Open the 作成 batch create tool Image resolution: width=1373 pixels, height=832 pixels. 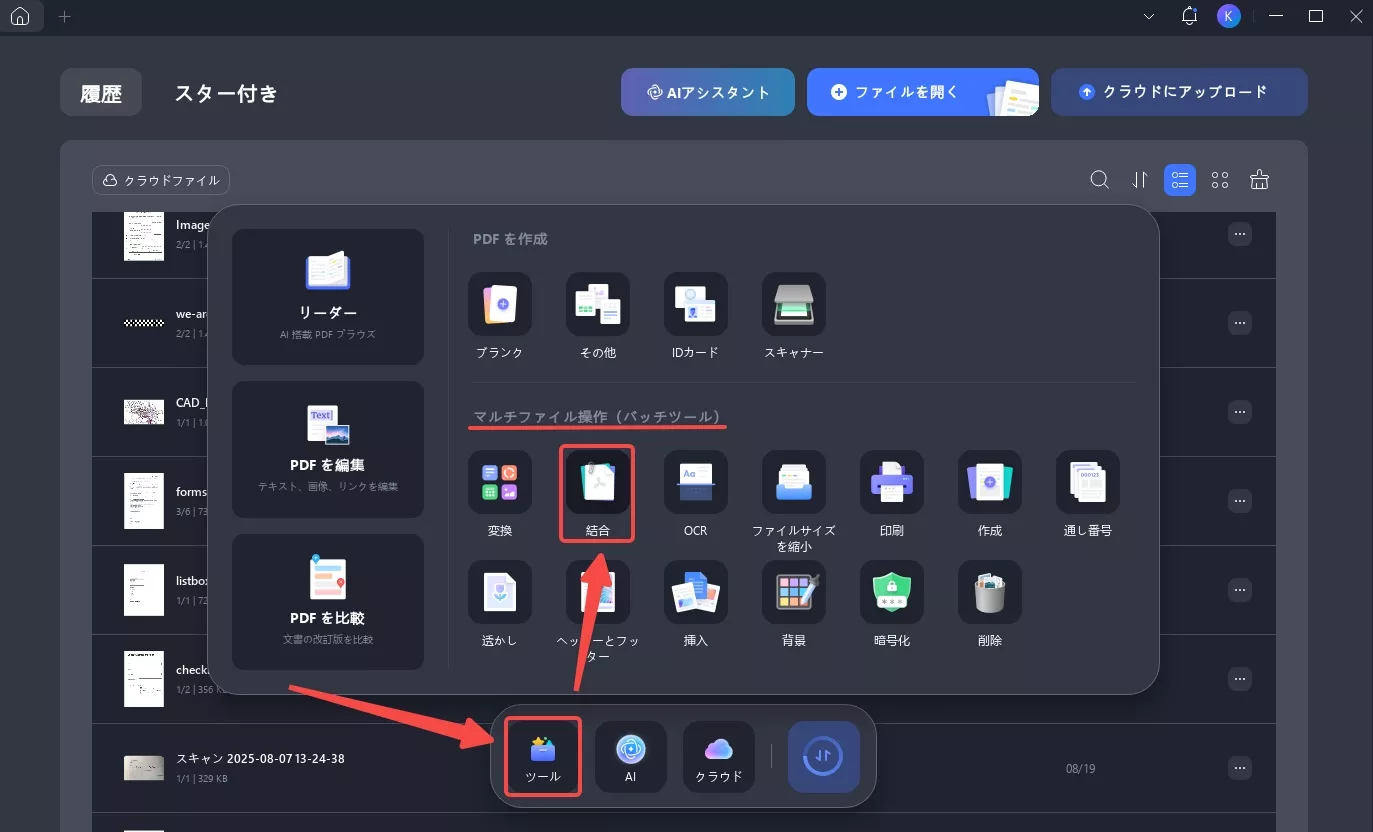pyautogui.click(x=990, y=482)
